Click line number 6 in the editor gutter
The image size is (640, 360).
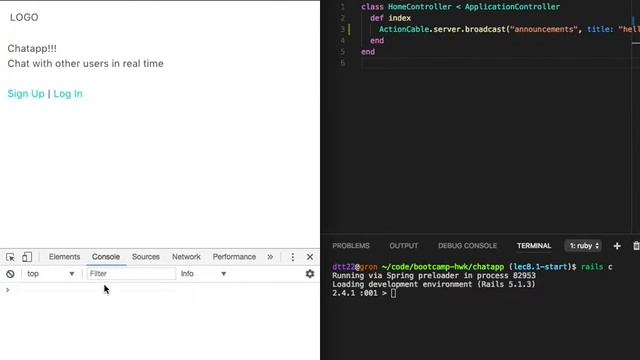point(342,63)
